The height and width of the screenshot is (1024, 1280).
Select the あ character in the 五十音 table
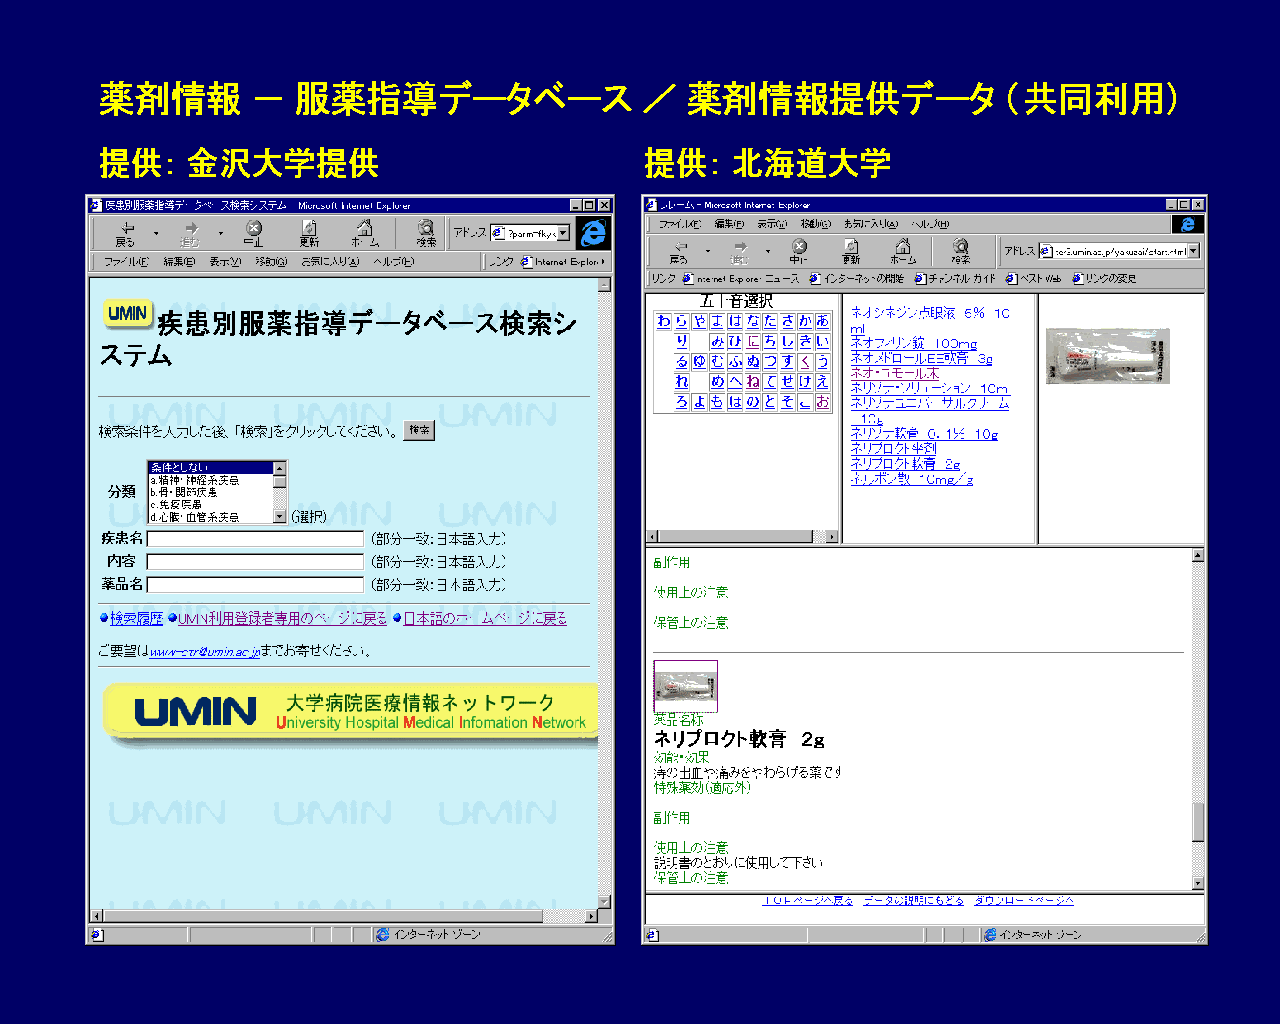click(x=822, y=321)
